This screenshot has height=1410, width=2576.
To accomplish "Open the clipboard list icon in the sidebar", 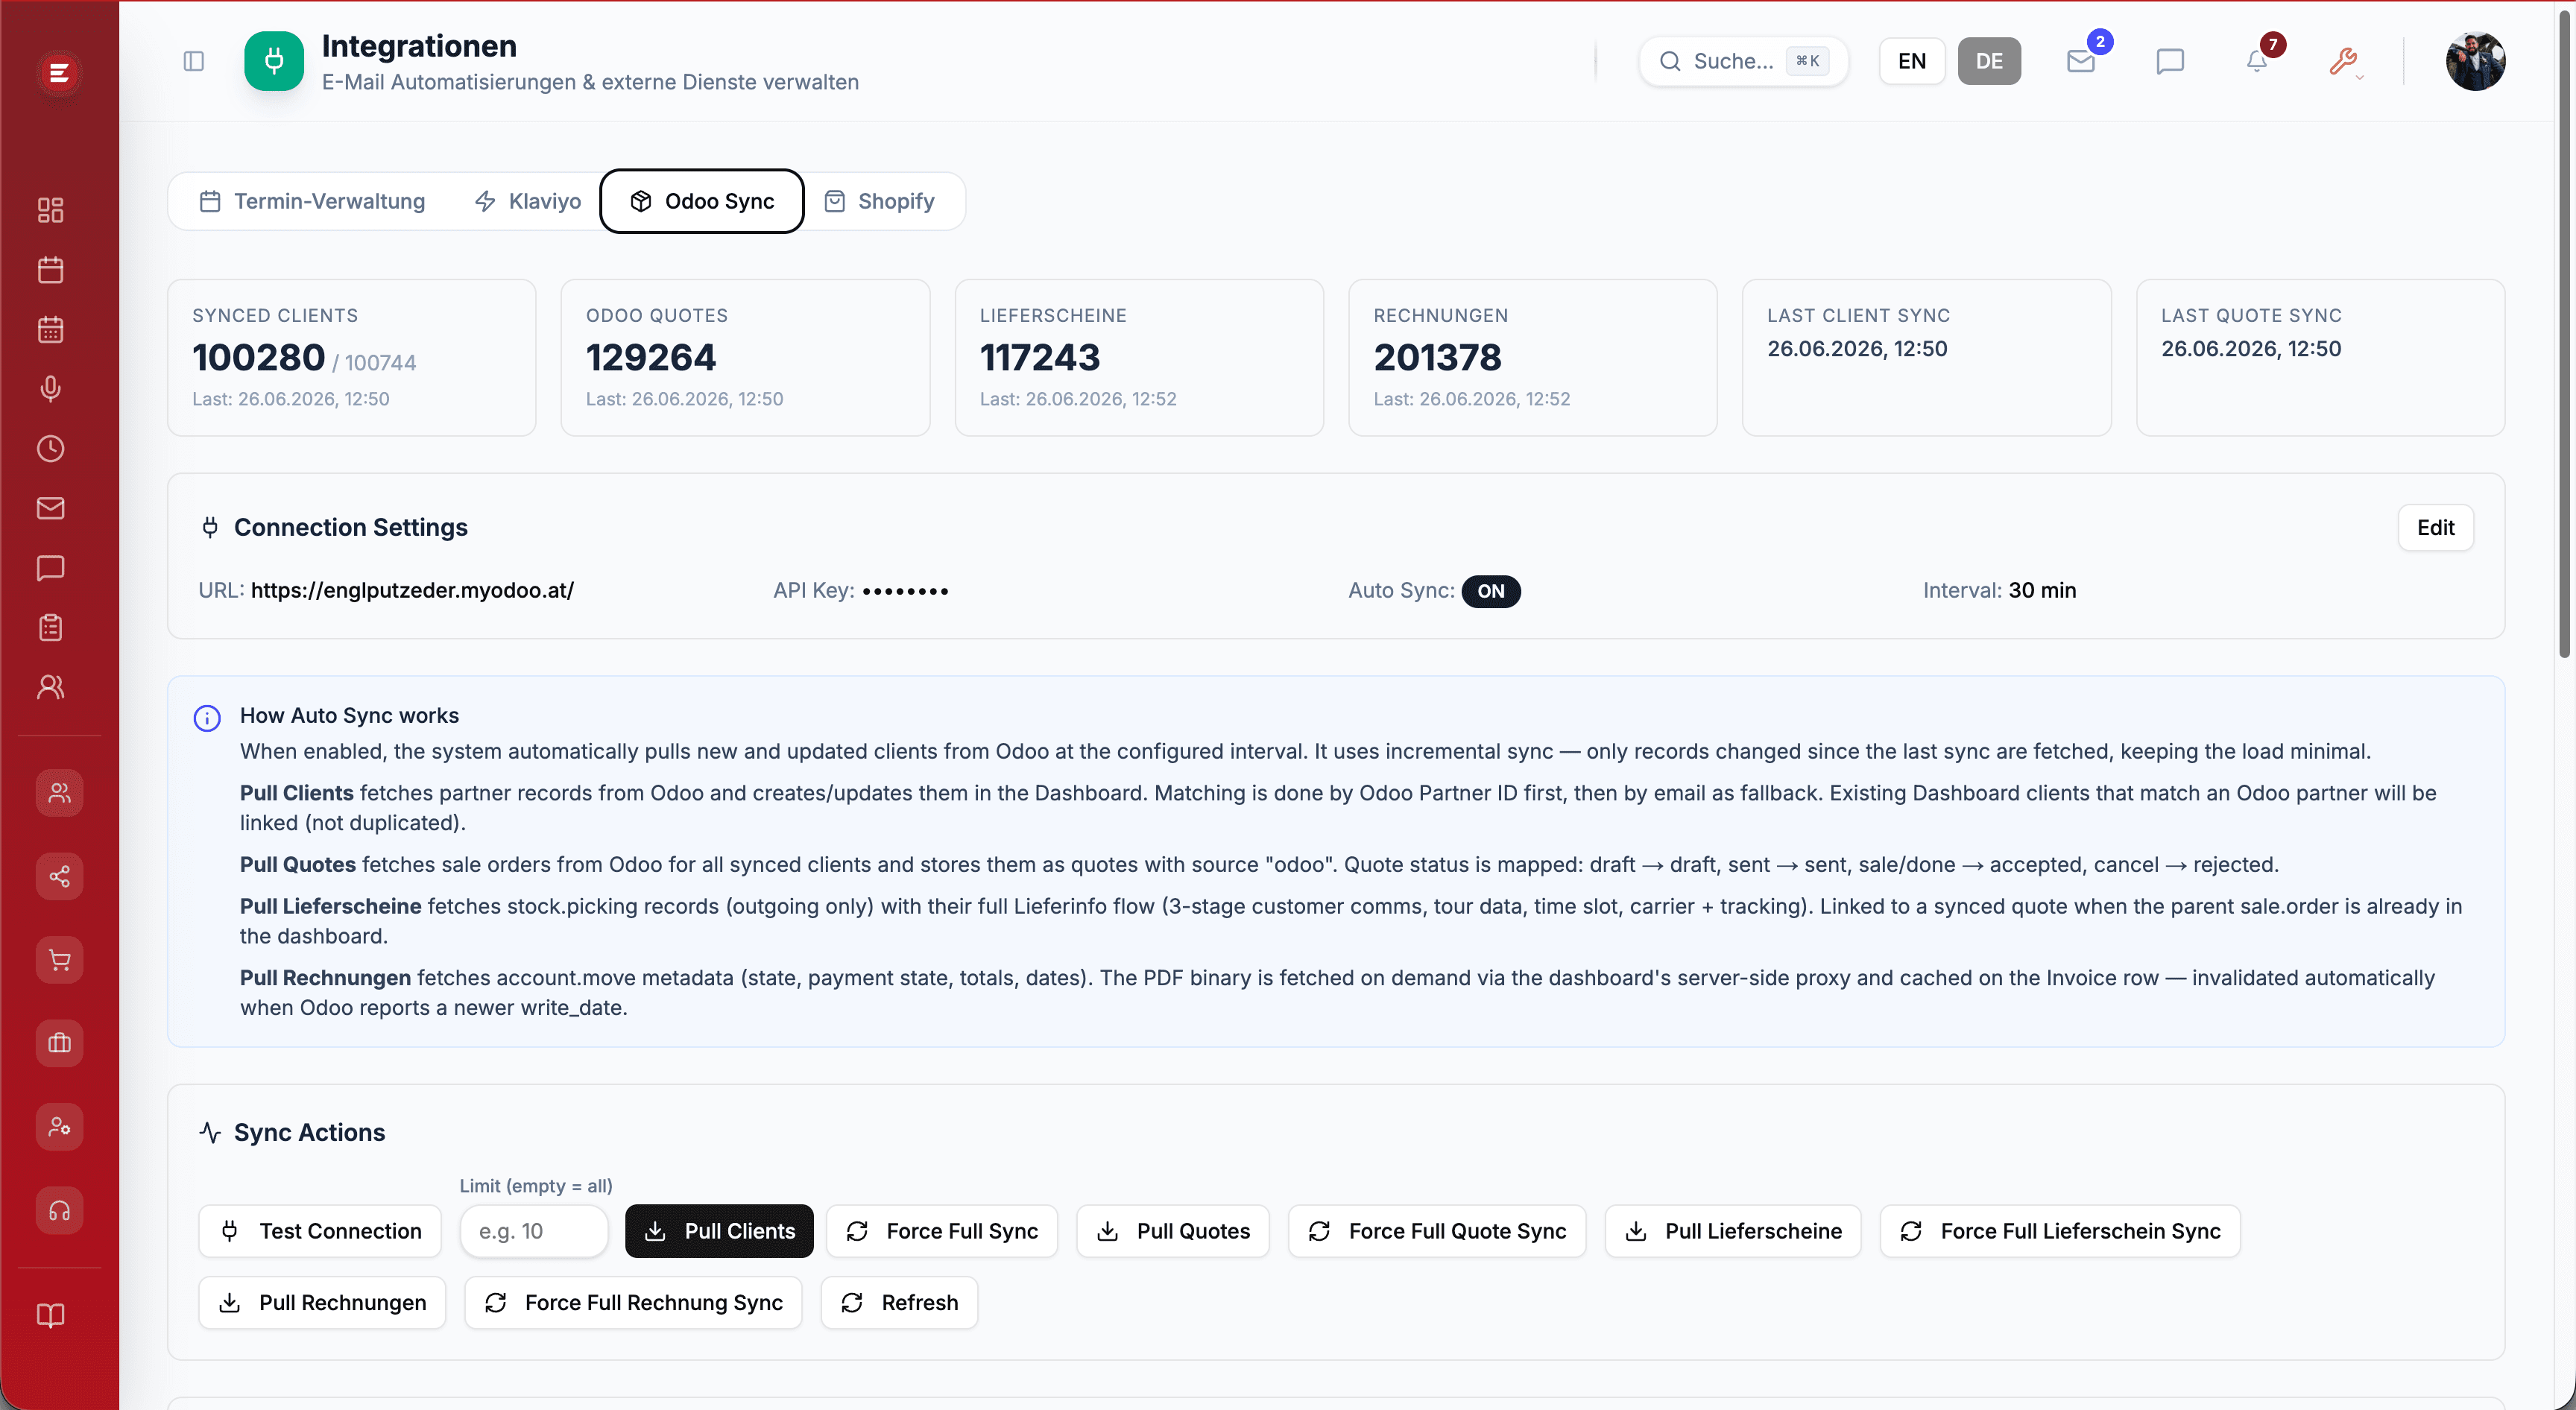I will (x=50, y=628).
